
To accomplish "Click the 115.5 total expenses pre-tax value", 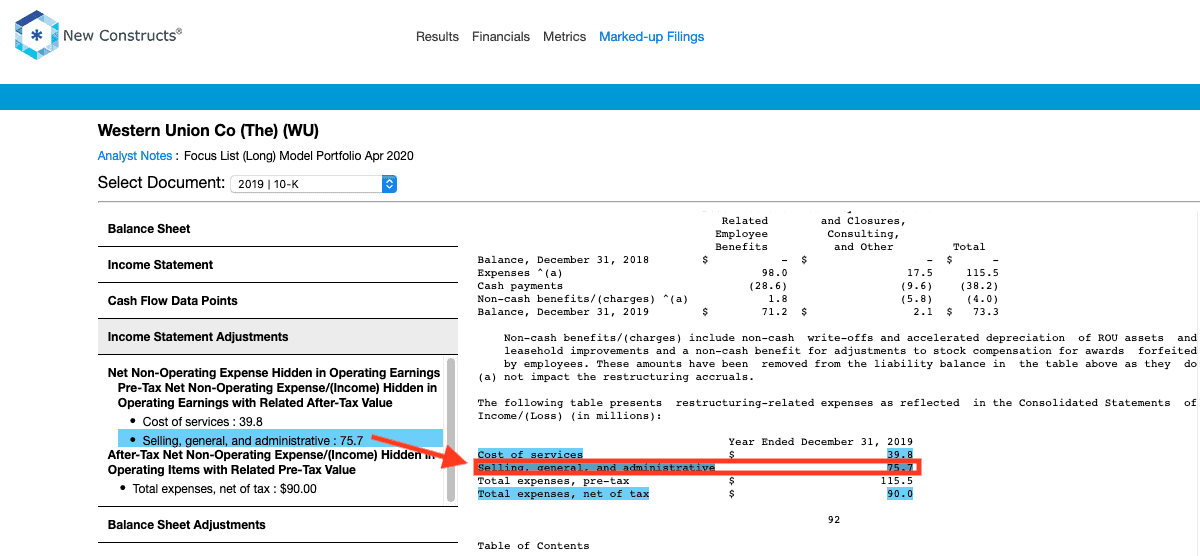I will point(897,481).
